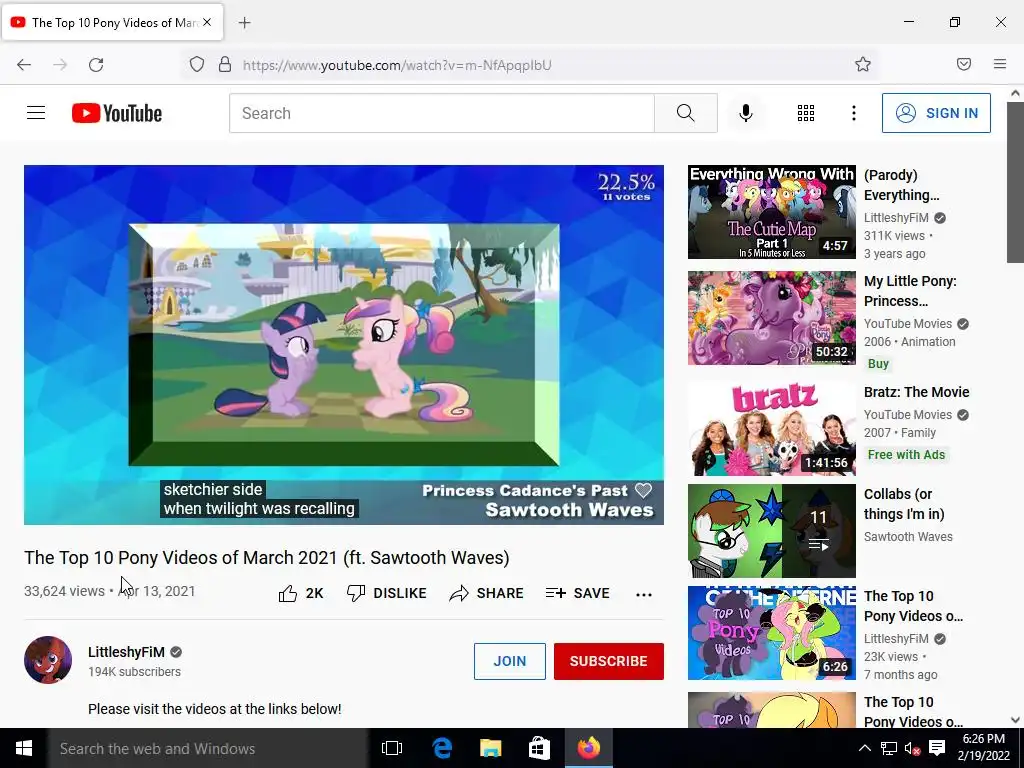Image resolution: width=1024 pixels, height=768 pixels.
Task: Open the network tray icon
Action: point(889,748)
